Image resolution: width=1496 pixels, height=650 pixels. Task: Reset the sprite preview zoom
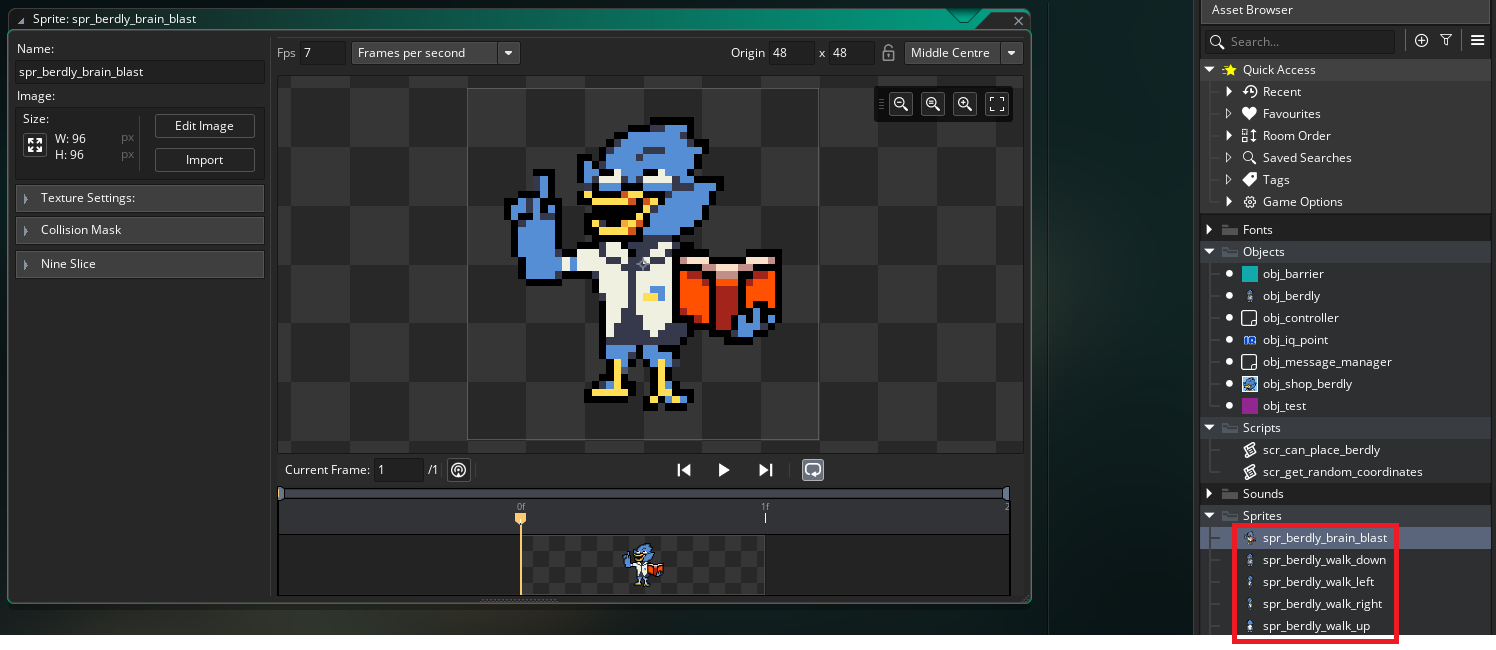(933, 104)
